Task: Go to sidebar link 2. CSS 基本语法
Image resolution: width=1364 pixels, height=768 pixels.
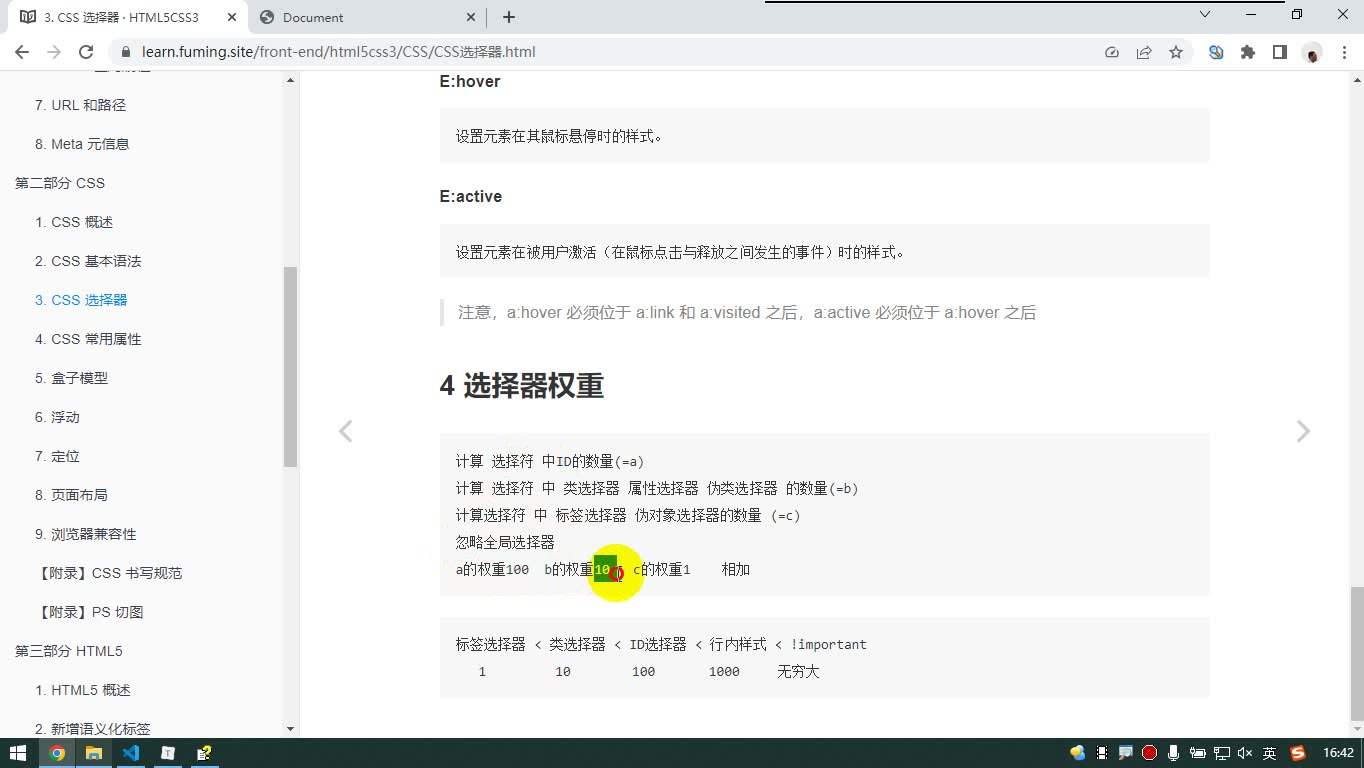Action: click(88, 261)
